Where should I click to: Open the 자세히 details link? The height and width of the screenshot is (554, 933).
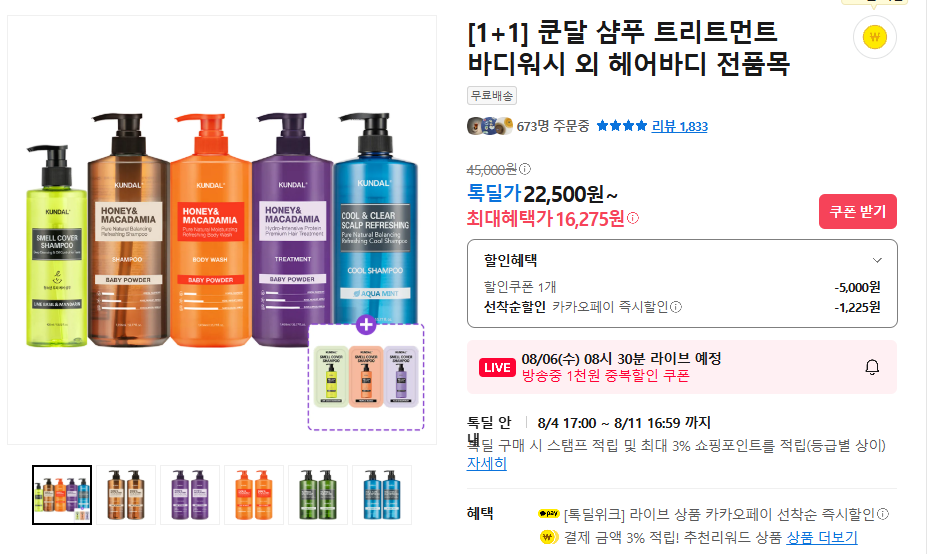pos(486,464)
